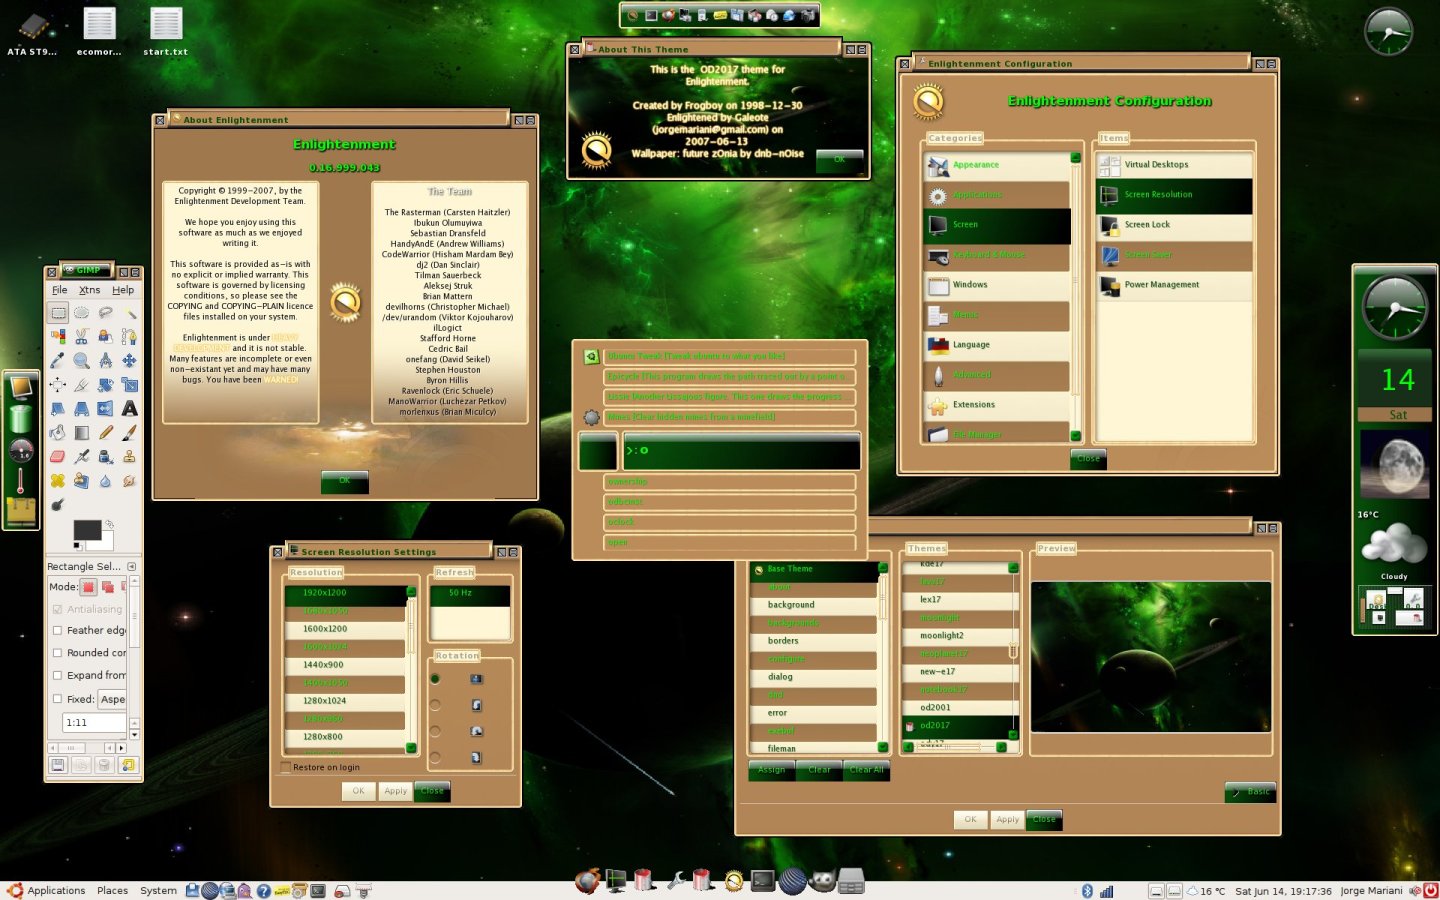This screenshot has height=900, width=1440.
Task: Click the foreground color swatch
Action: [86, 529]
